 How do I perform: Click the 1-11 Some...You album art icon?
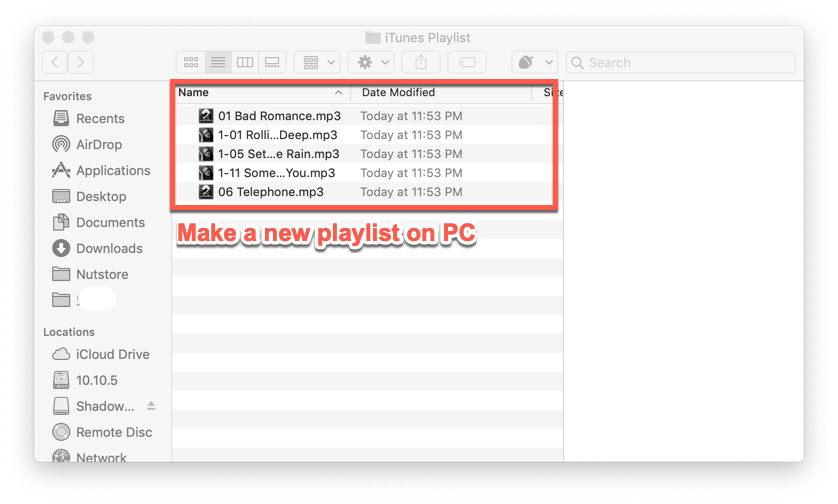(x=206, y=173)
